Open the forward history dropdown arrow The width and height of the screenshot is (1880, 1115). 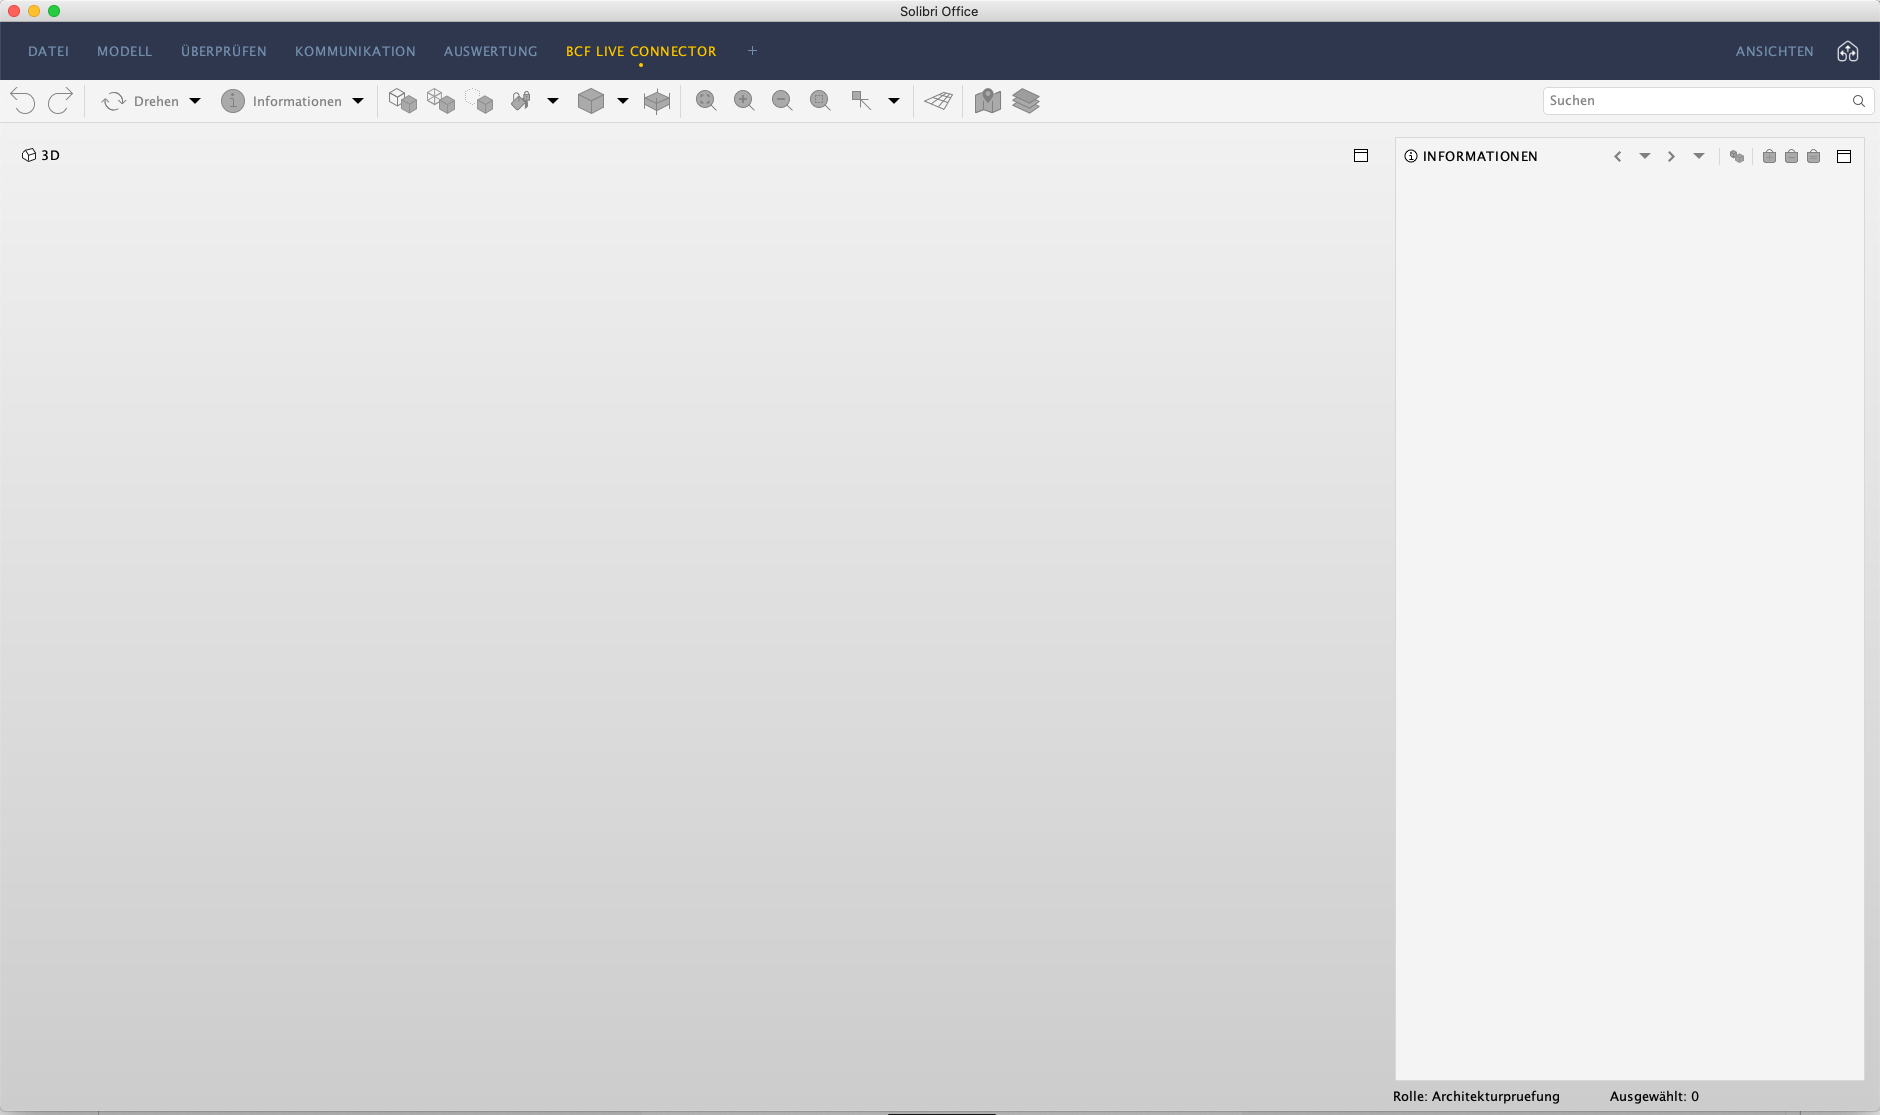coord(1699,156)
